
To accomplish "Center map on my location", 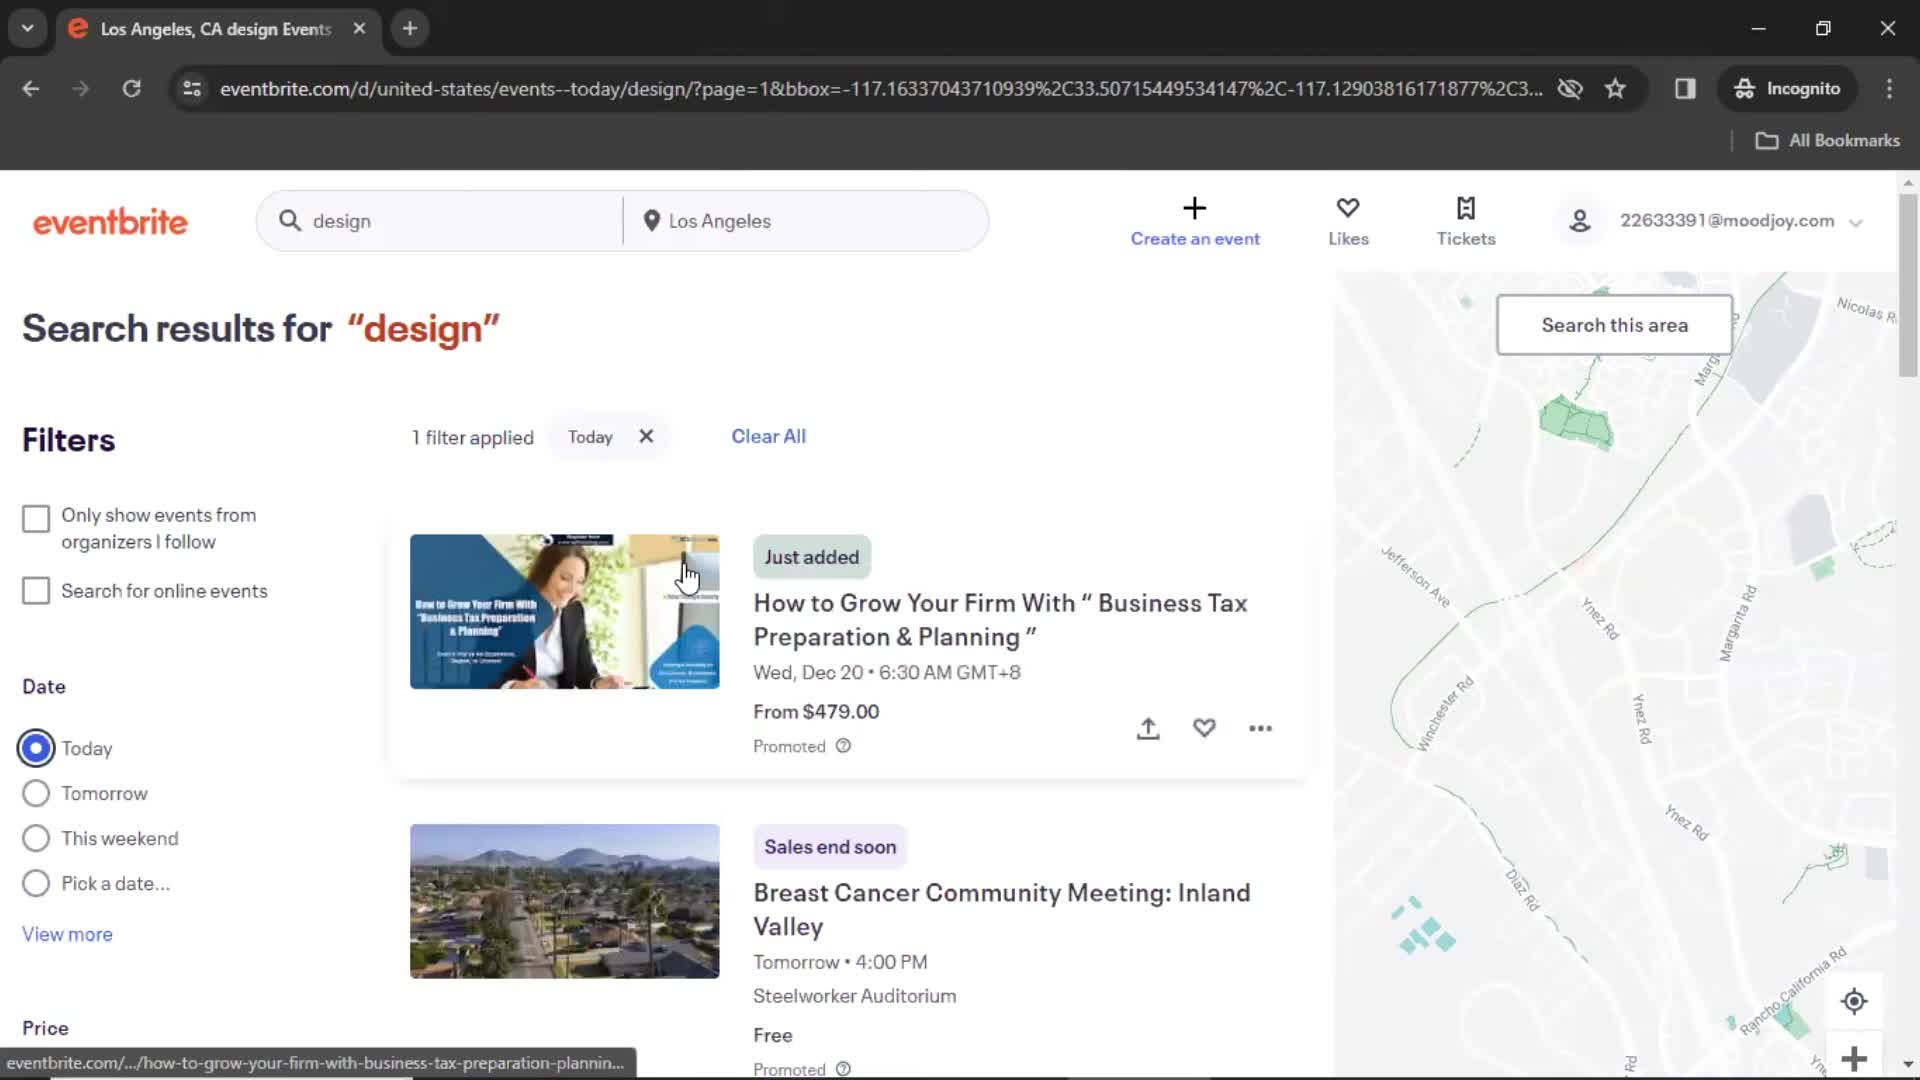I will click(x=1854, y=1001).
